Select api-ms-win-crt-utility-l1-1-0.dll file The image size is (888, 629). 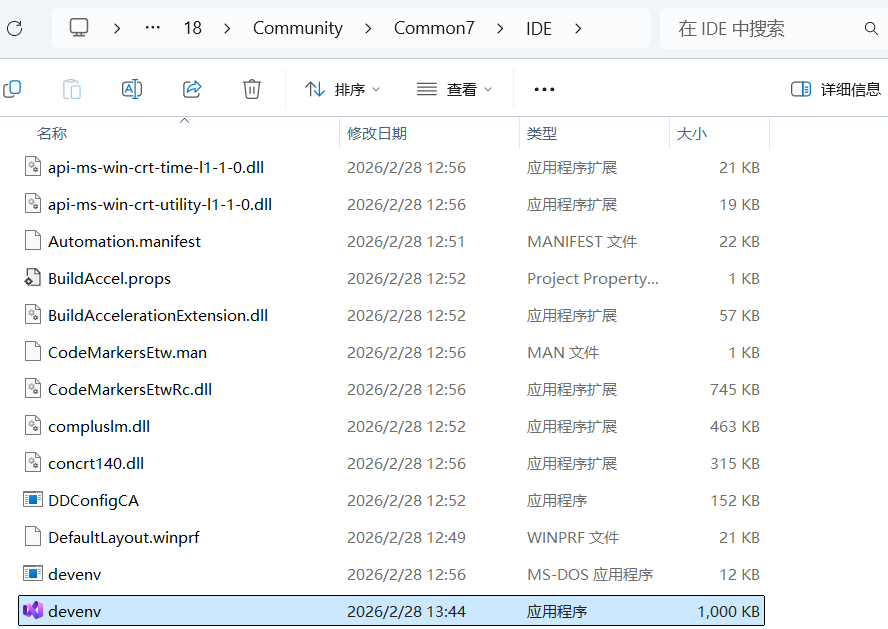391,204
